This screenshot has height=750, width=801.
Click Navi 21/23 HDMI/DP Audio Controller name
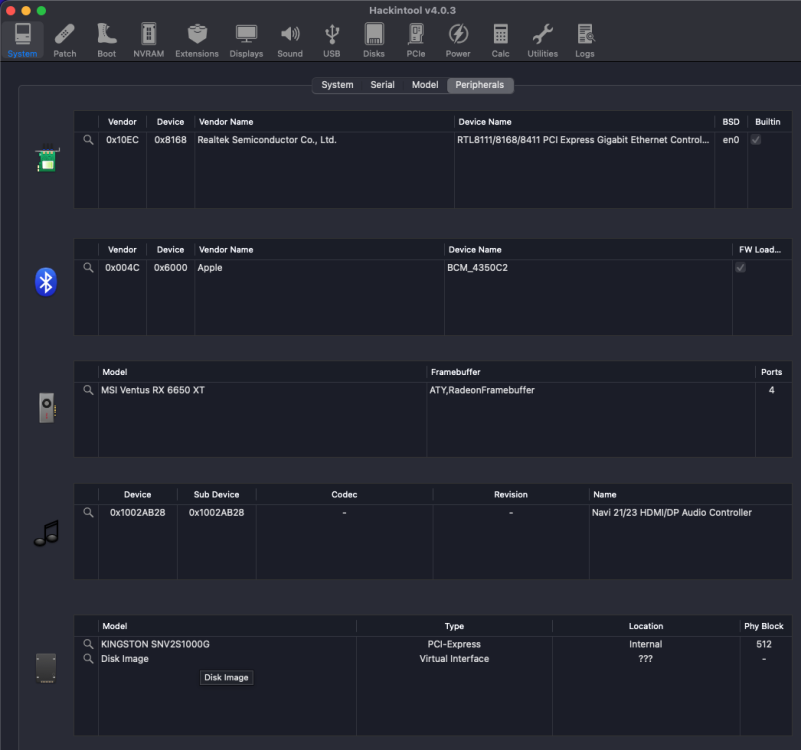(671, 512)
